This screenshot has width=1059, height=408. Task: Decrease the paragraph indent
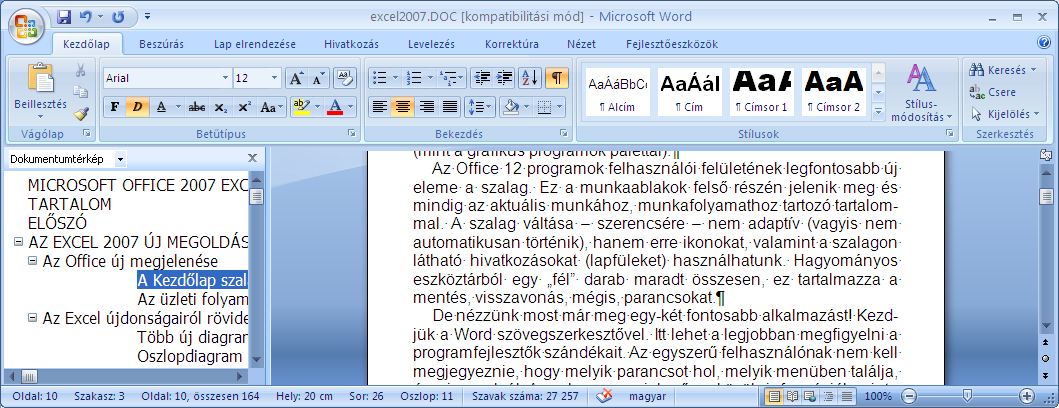(x=482, y=78)
